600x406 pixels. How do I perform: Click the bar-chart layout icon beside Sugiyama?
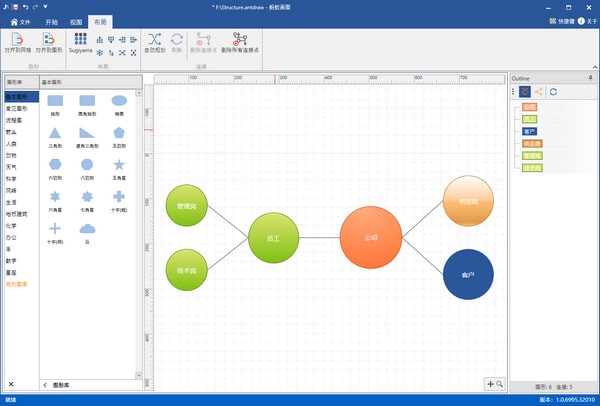coord(100,40)
